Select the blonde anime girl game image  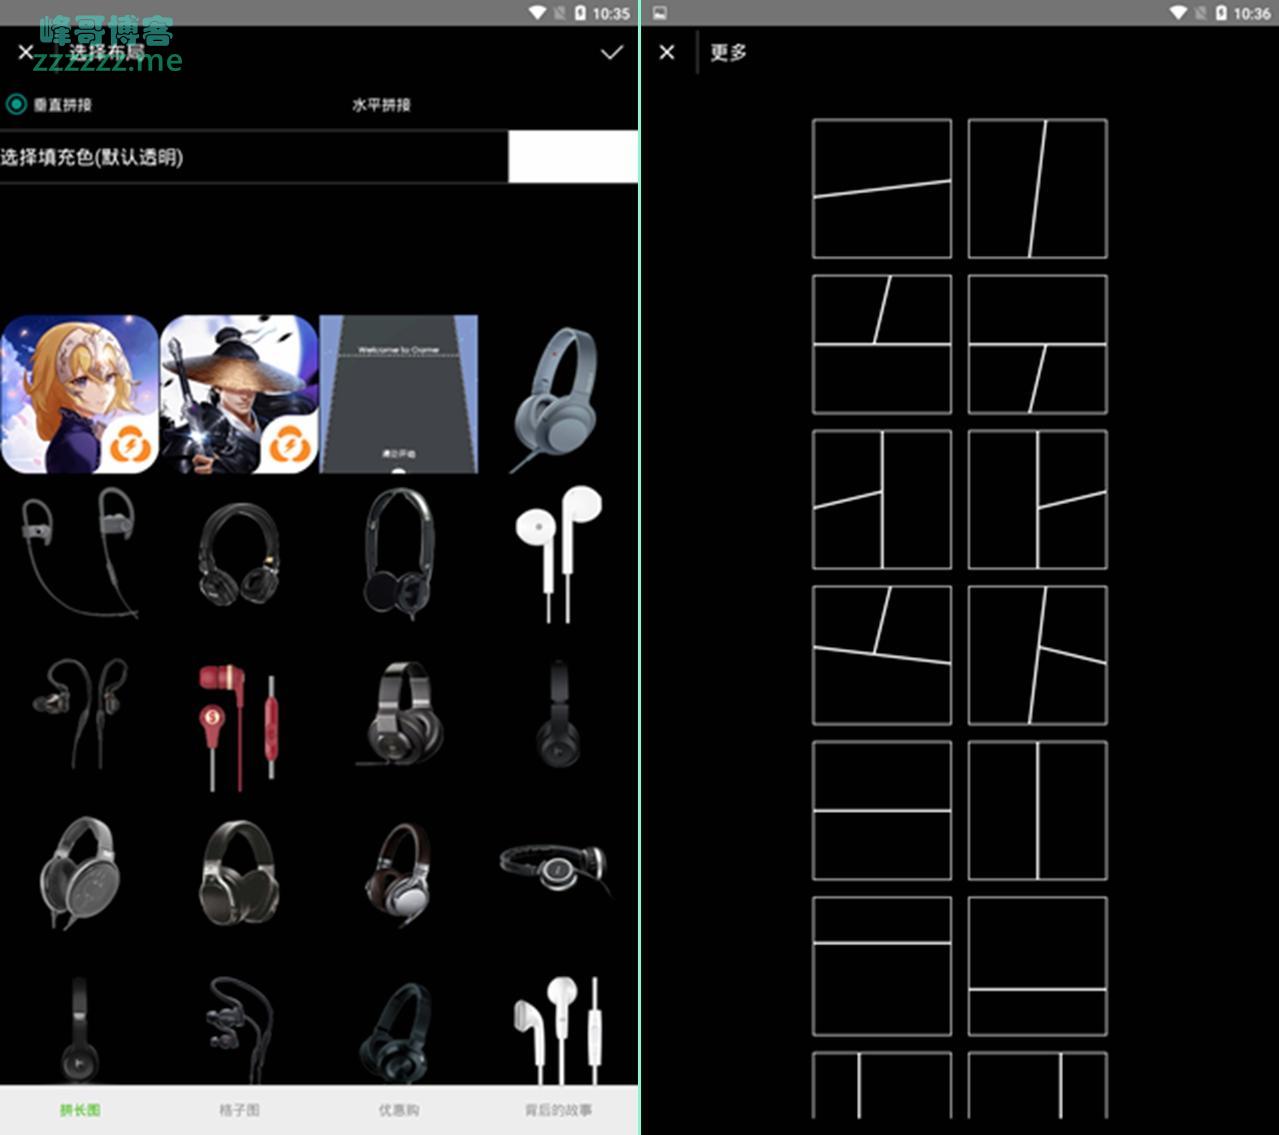80,394
